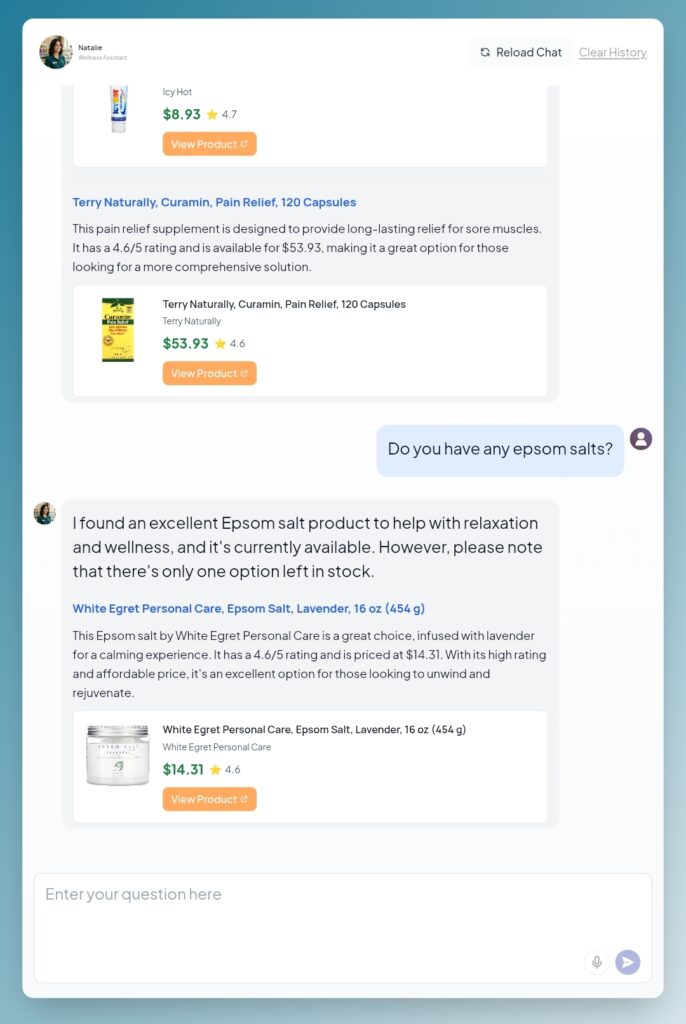
Task: Click the microphone voice input icon
Action: (x=596, y=962)
